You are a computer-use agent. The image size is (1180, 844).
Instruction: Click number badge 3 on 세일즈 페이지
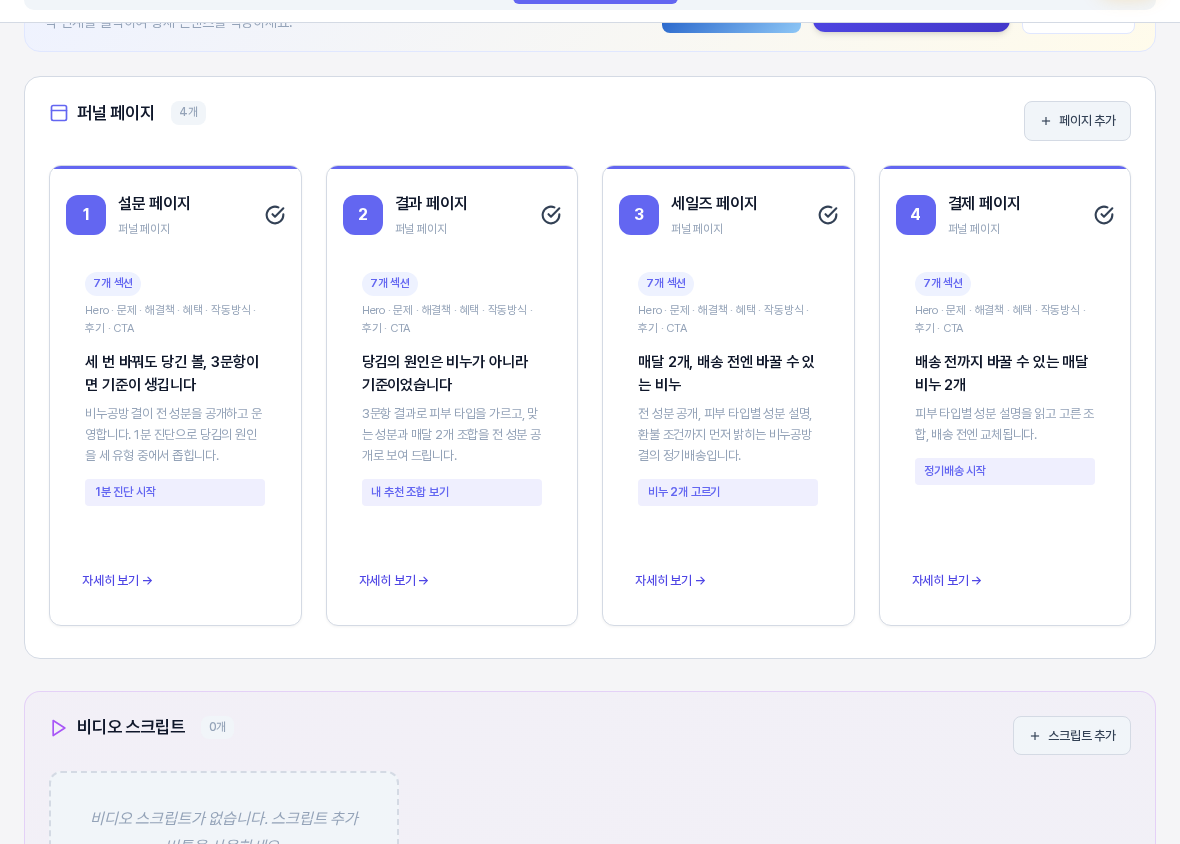point(639,214)
